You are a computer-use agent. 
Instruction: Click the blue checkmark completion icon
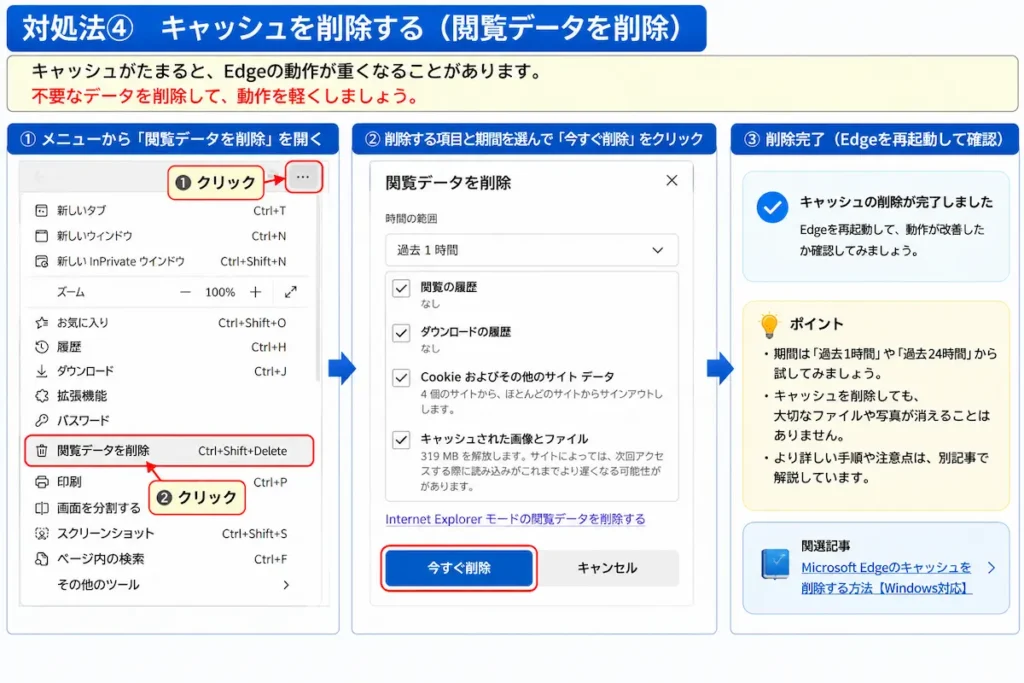pos(772,207)
